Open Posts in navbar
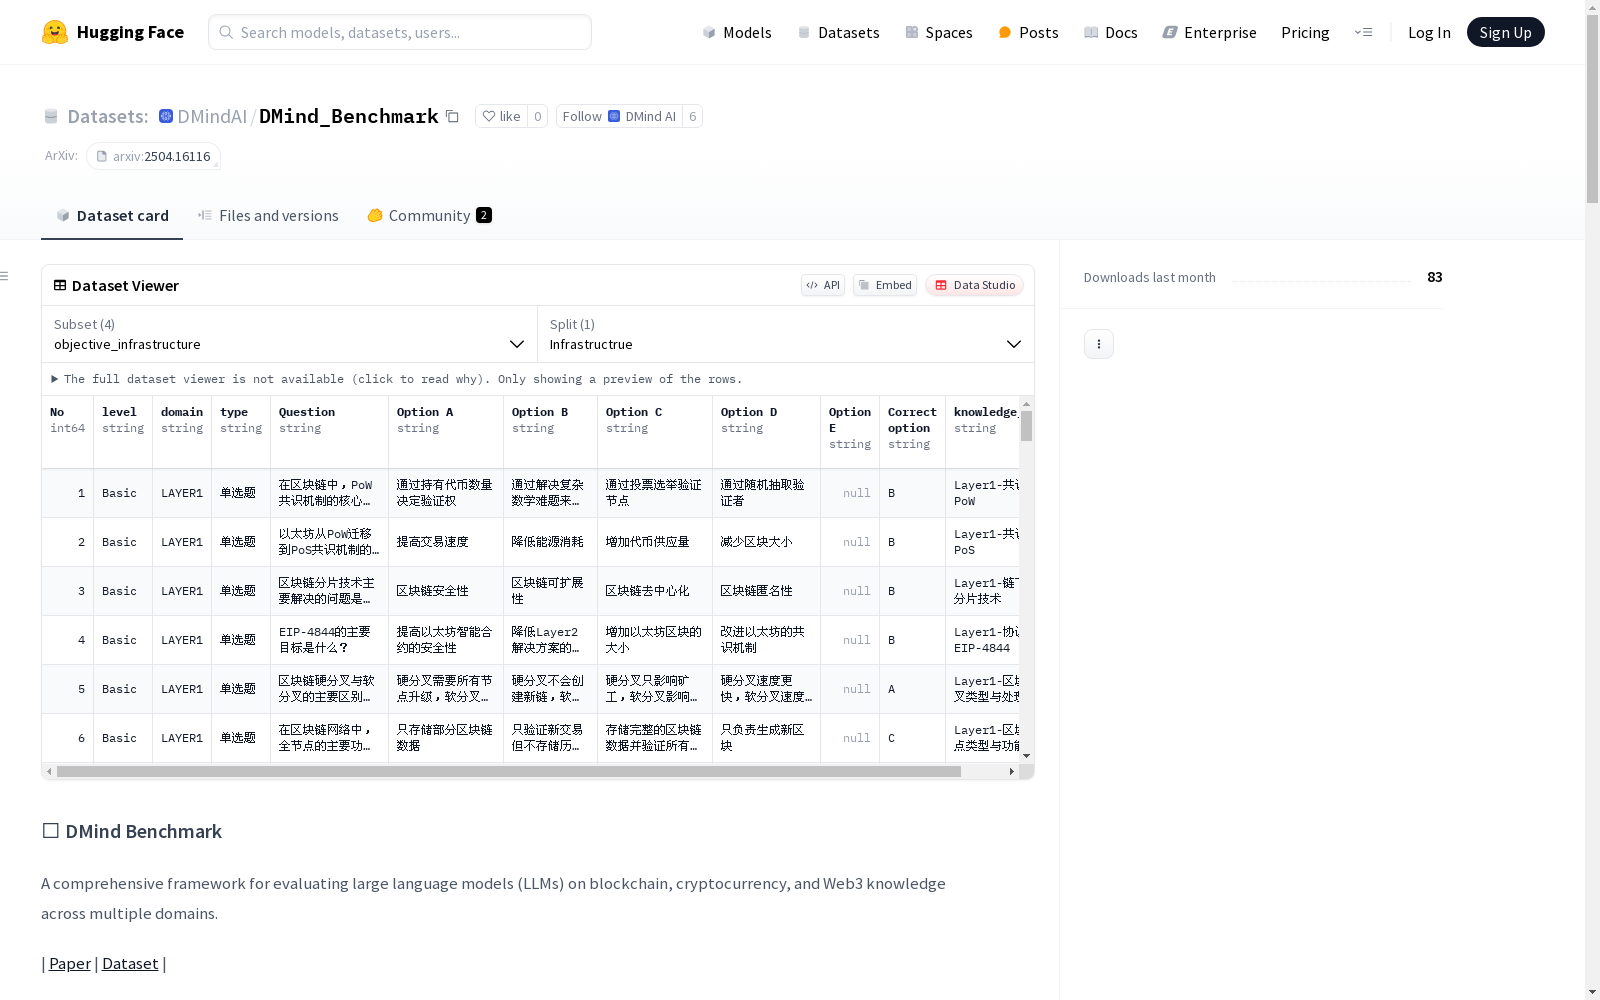The width and height of the screenshot is (1600, 1000). [x=1028, y=32]
